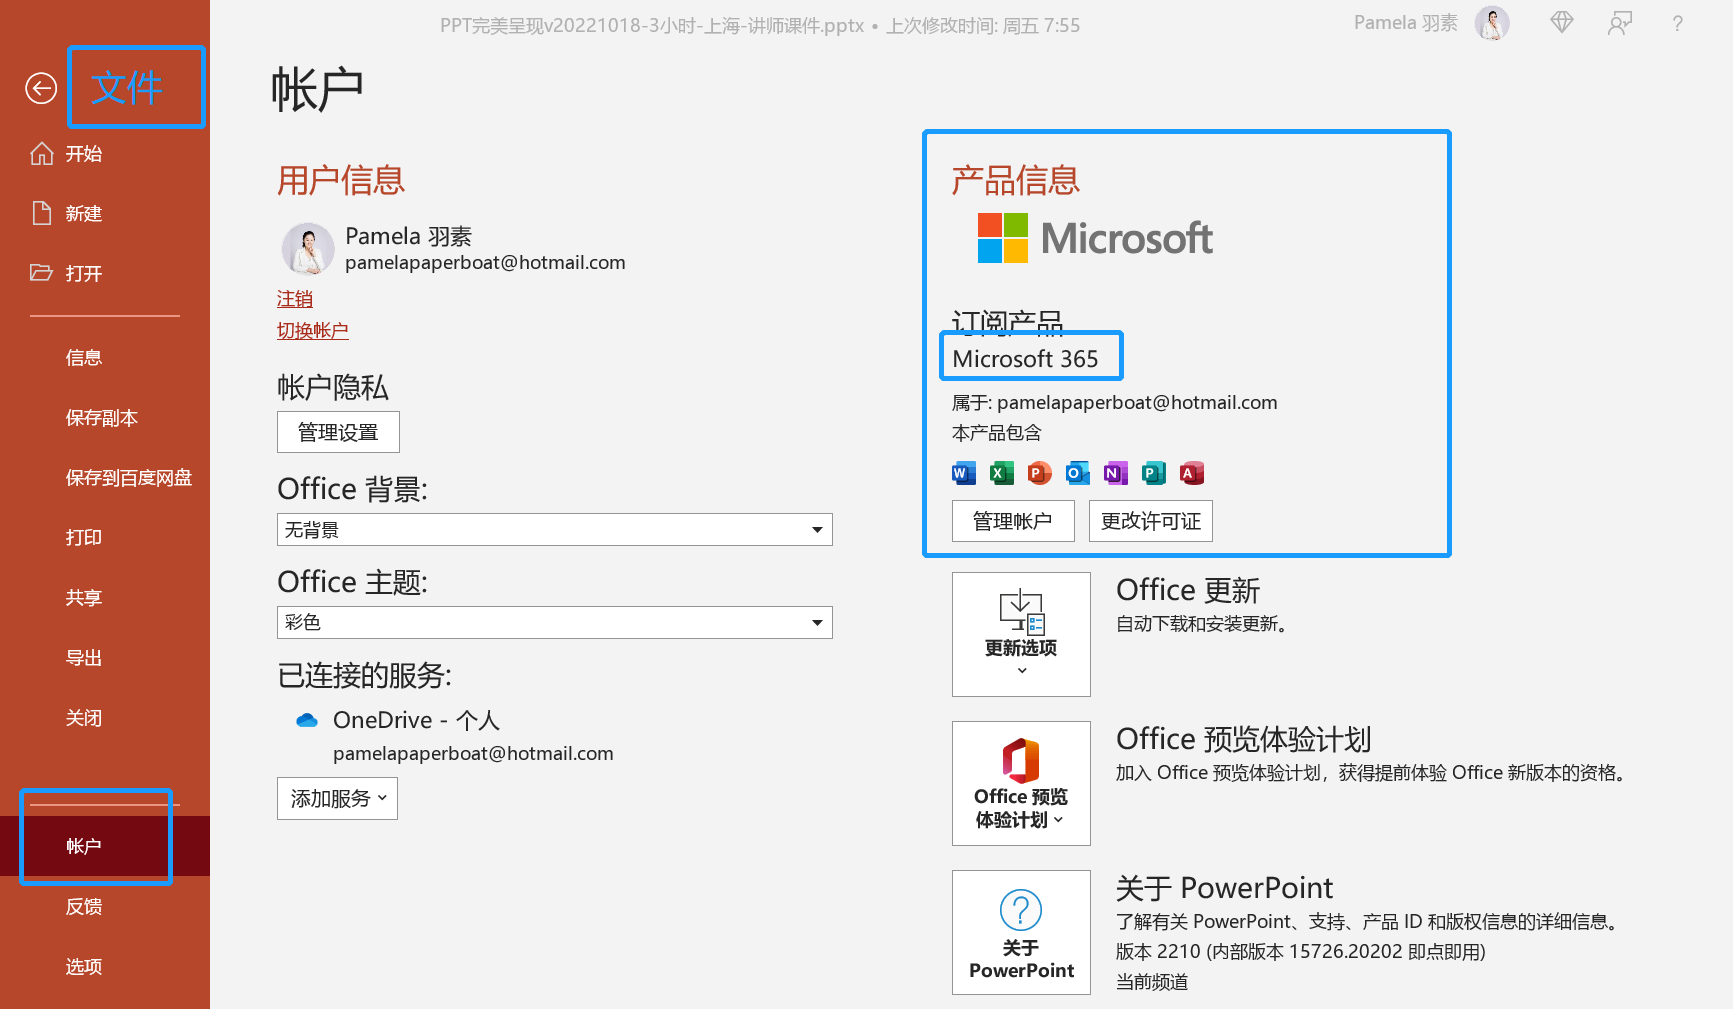Click the 关于 PowerPoint button
1733x1009 pixels.
(x=1021, y=932)
